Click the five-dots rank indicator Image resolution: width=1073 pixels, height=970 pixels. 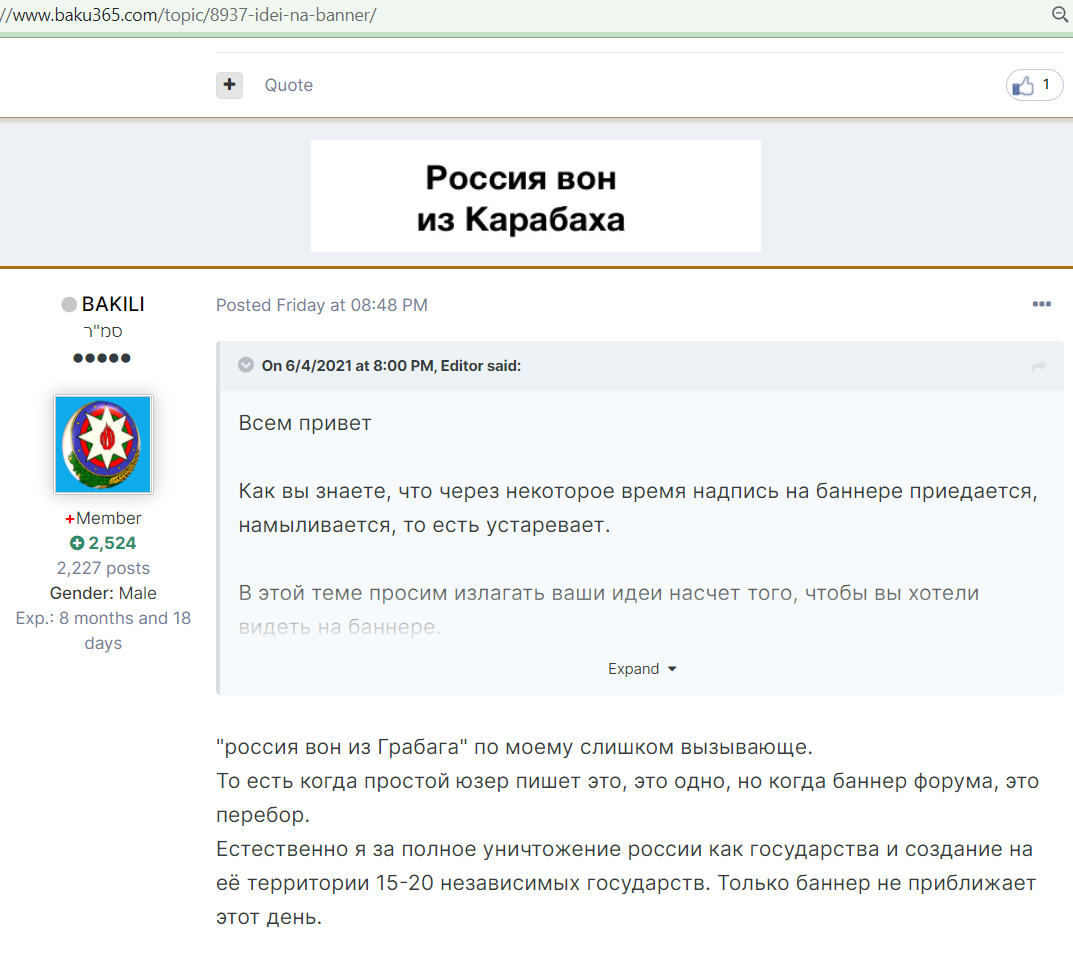(102, 357)
